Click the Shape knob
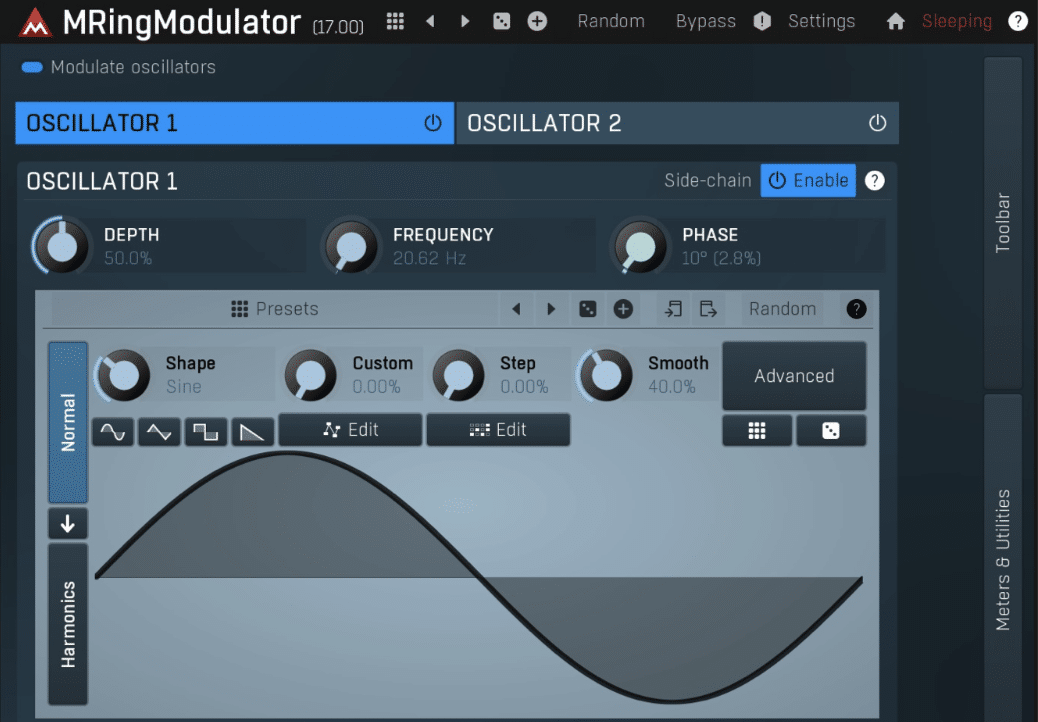 [x=123, y=375]
